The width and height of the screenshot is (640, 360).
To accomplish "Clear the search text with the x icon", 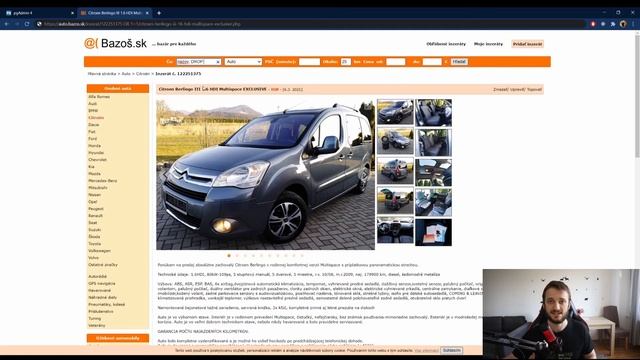I will [x=218, y=62].
